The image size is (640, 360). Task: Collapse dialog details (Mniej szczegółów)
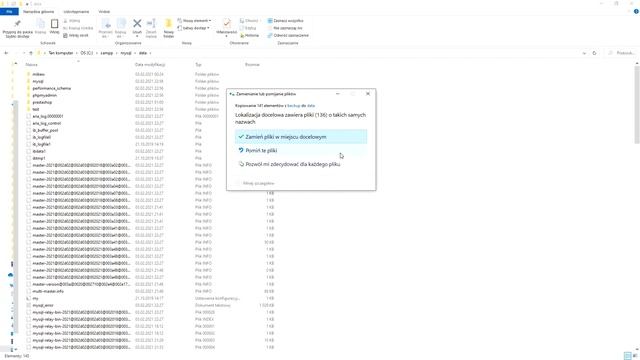click(x=256, y=183)
